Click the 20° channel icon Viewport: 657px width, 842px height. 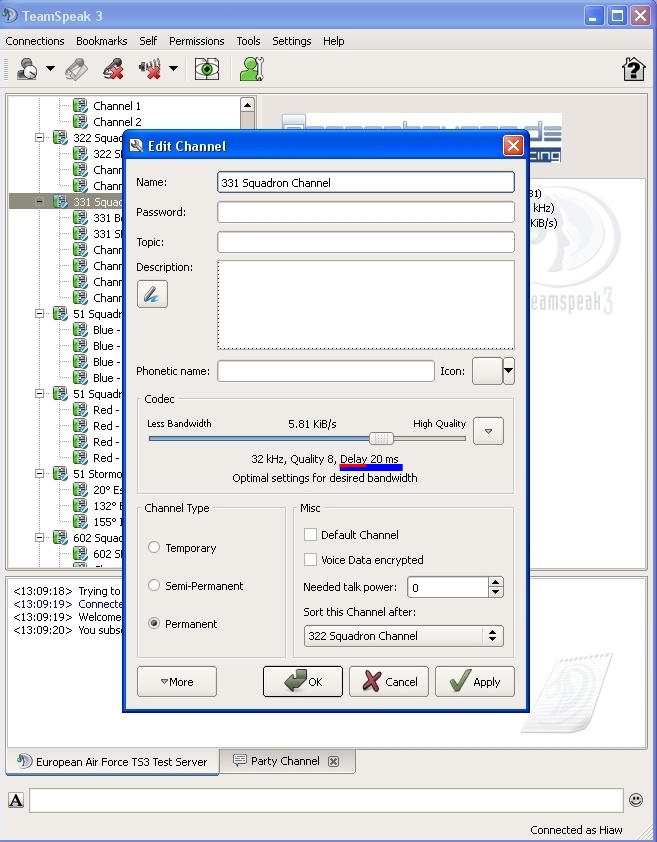(80, 490)
